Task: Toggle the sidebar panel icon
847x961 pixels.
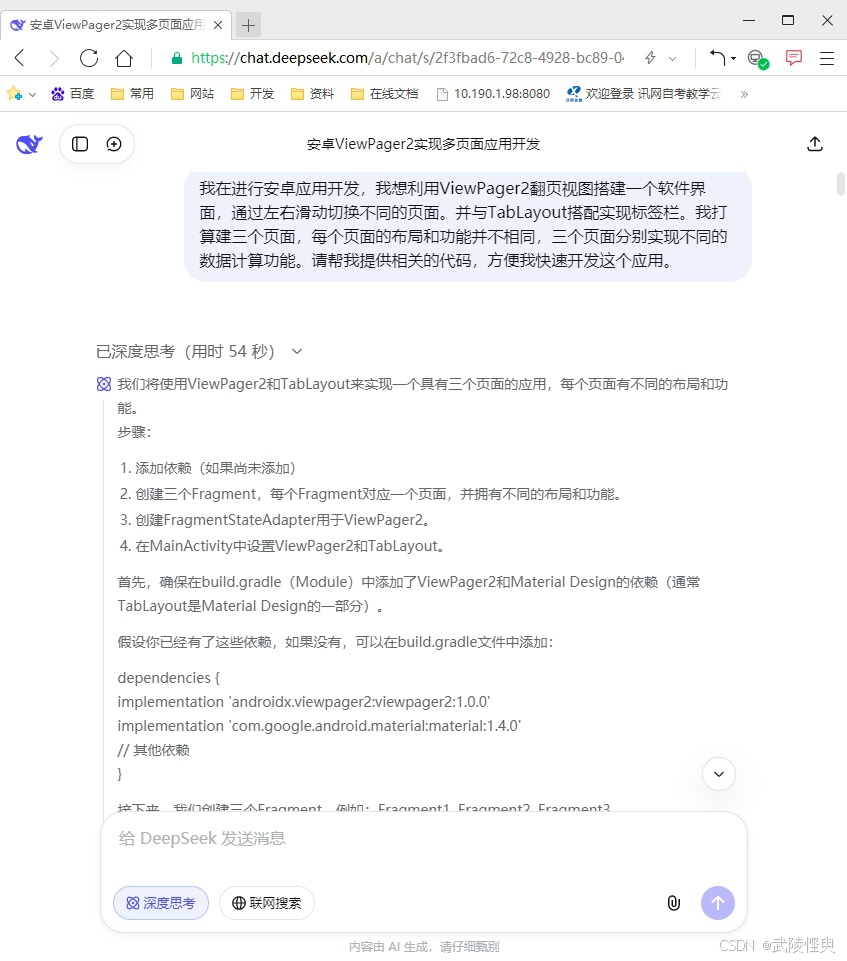Action: point(80,144)
